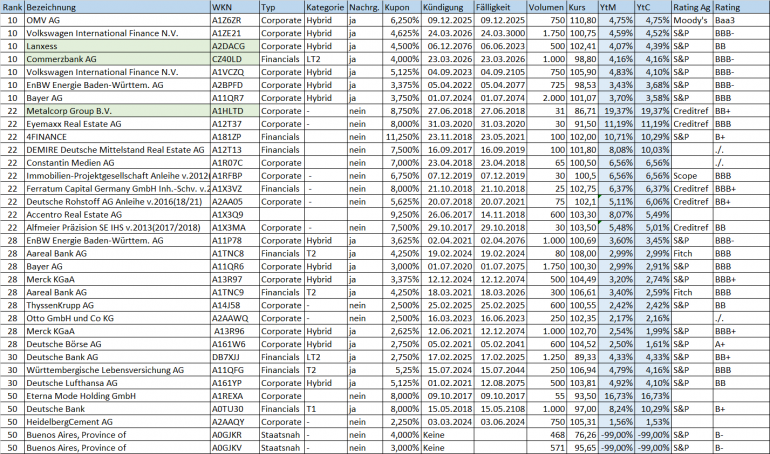Click the Nachrg. column header
The height and width of the screenshot is (454, 770).
click(x=365, y=7)
